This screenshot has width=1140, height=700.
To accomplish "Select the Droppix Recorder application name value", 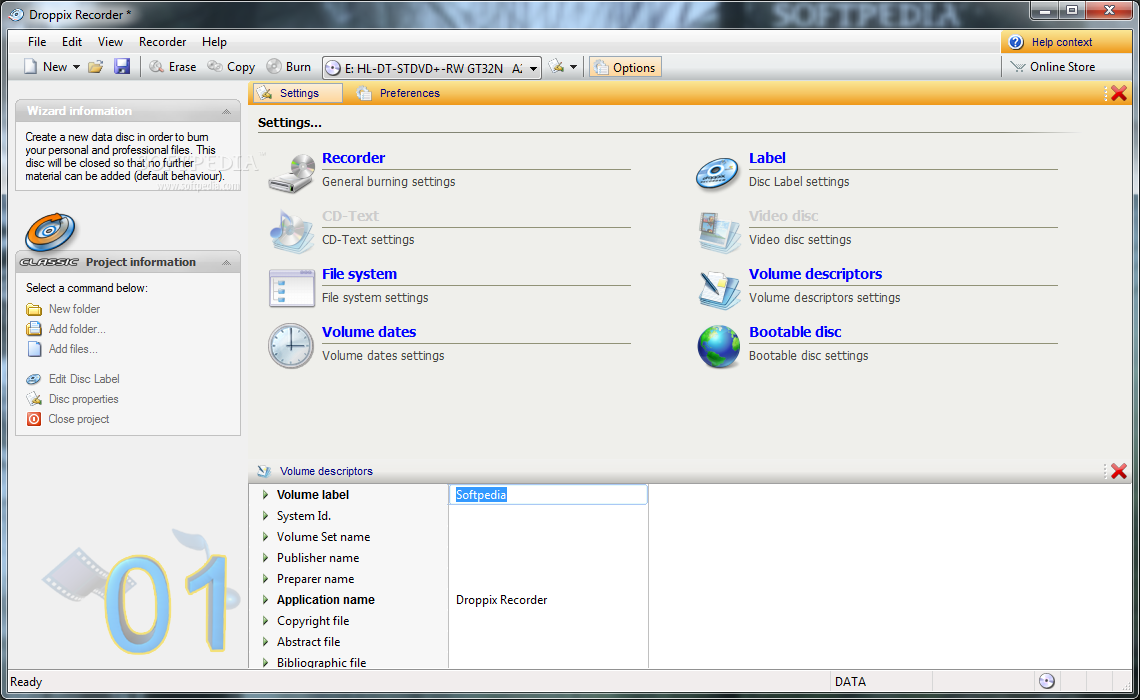I will pos(502,600).
